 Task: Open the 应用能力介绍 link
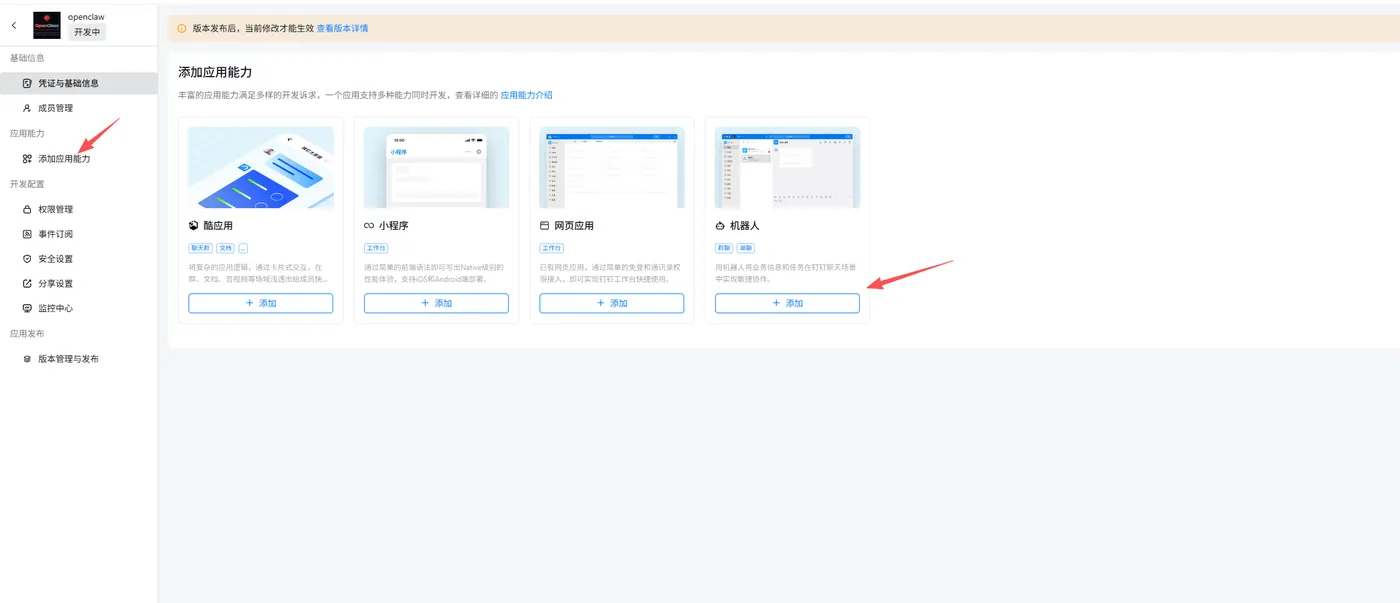tap(526, 94)
